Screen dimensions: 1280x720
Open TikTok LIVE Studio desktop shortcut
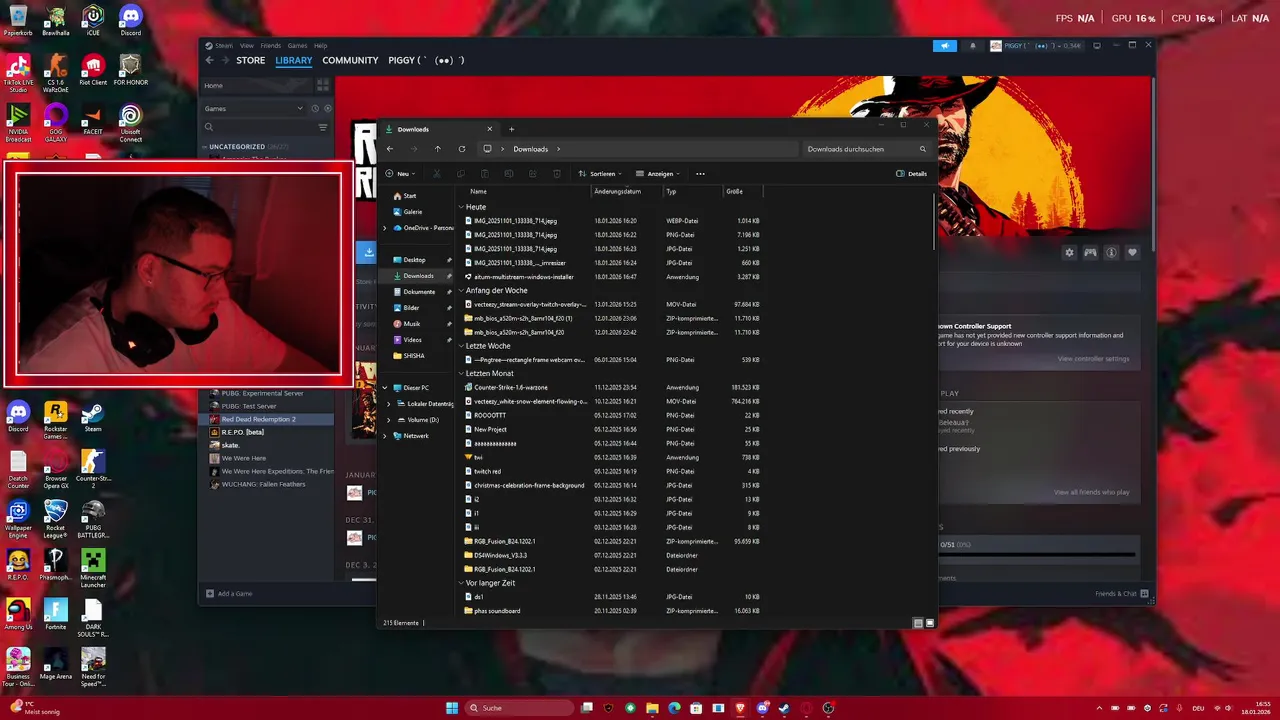tap(18, 73)
